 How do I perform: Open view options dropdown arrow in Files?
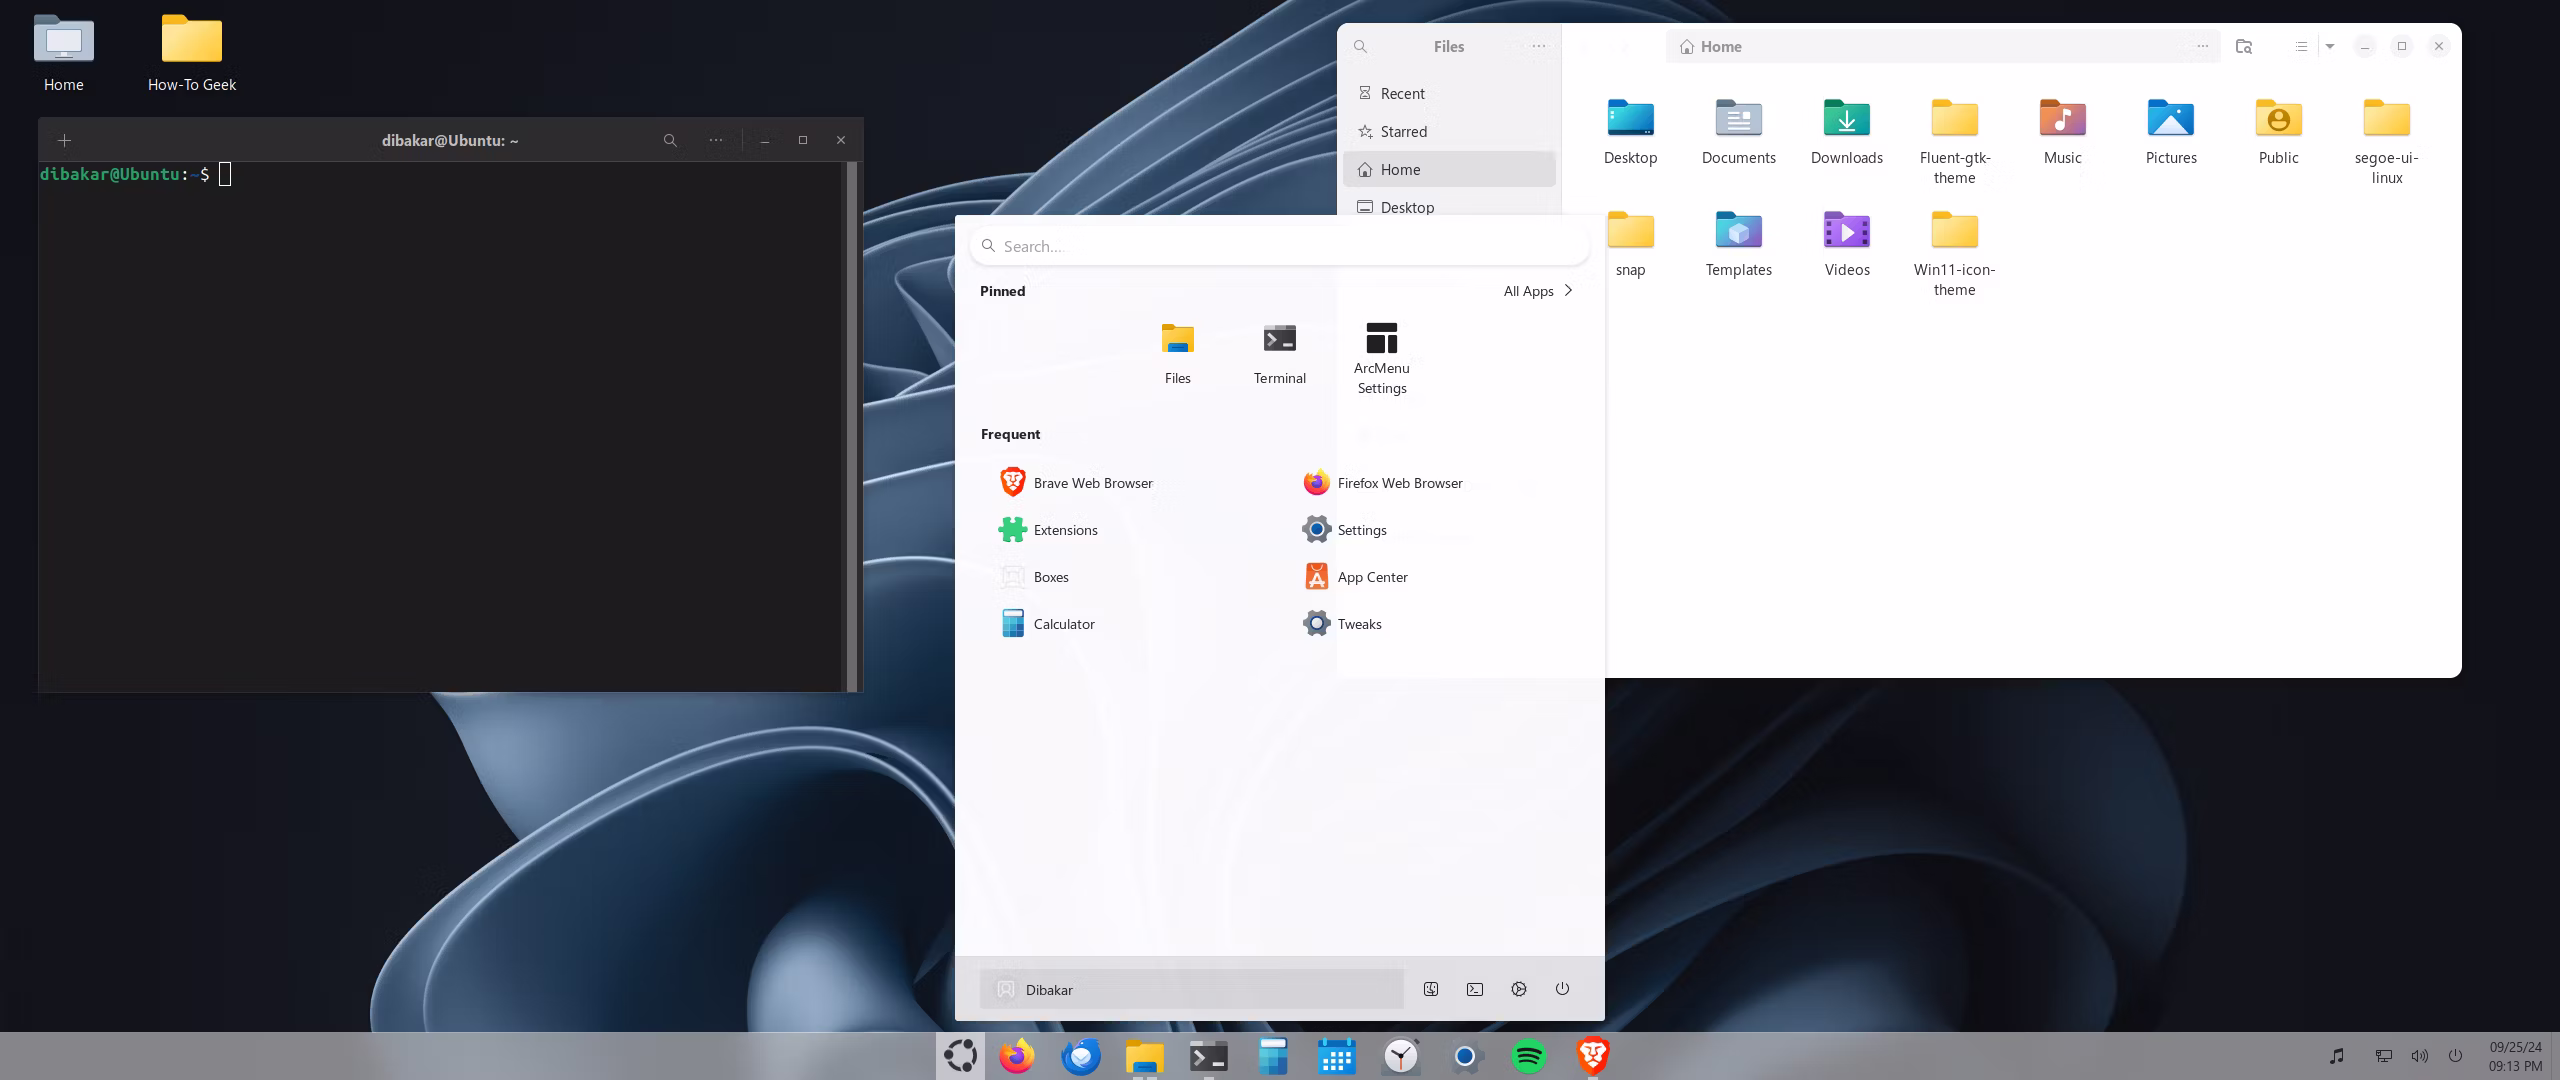(x=2329, y=47)
